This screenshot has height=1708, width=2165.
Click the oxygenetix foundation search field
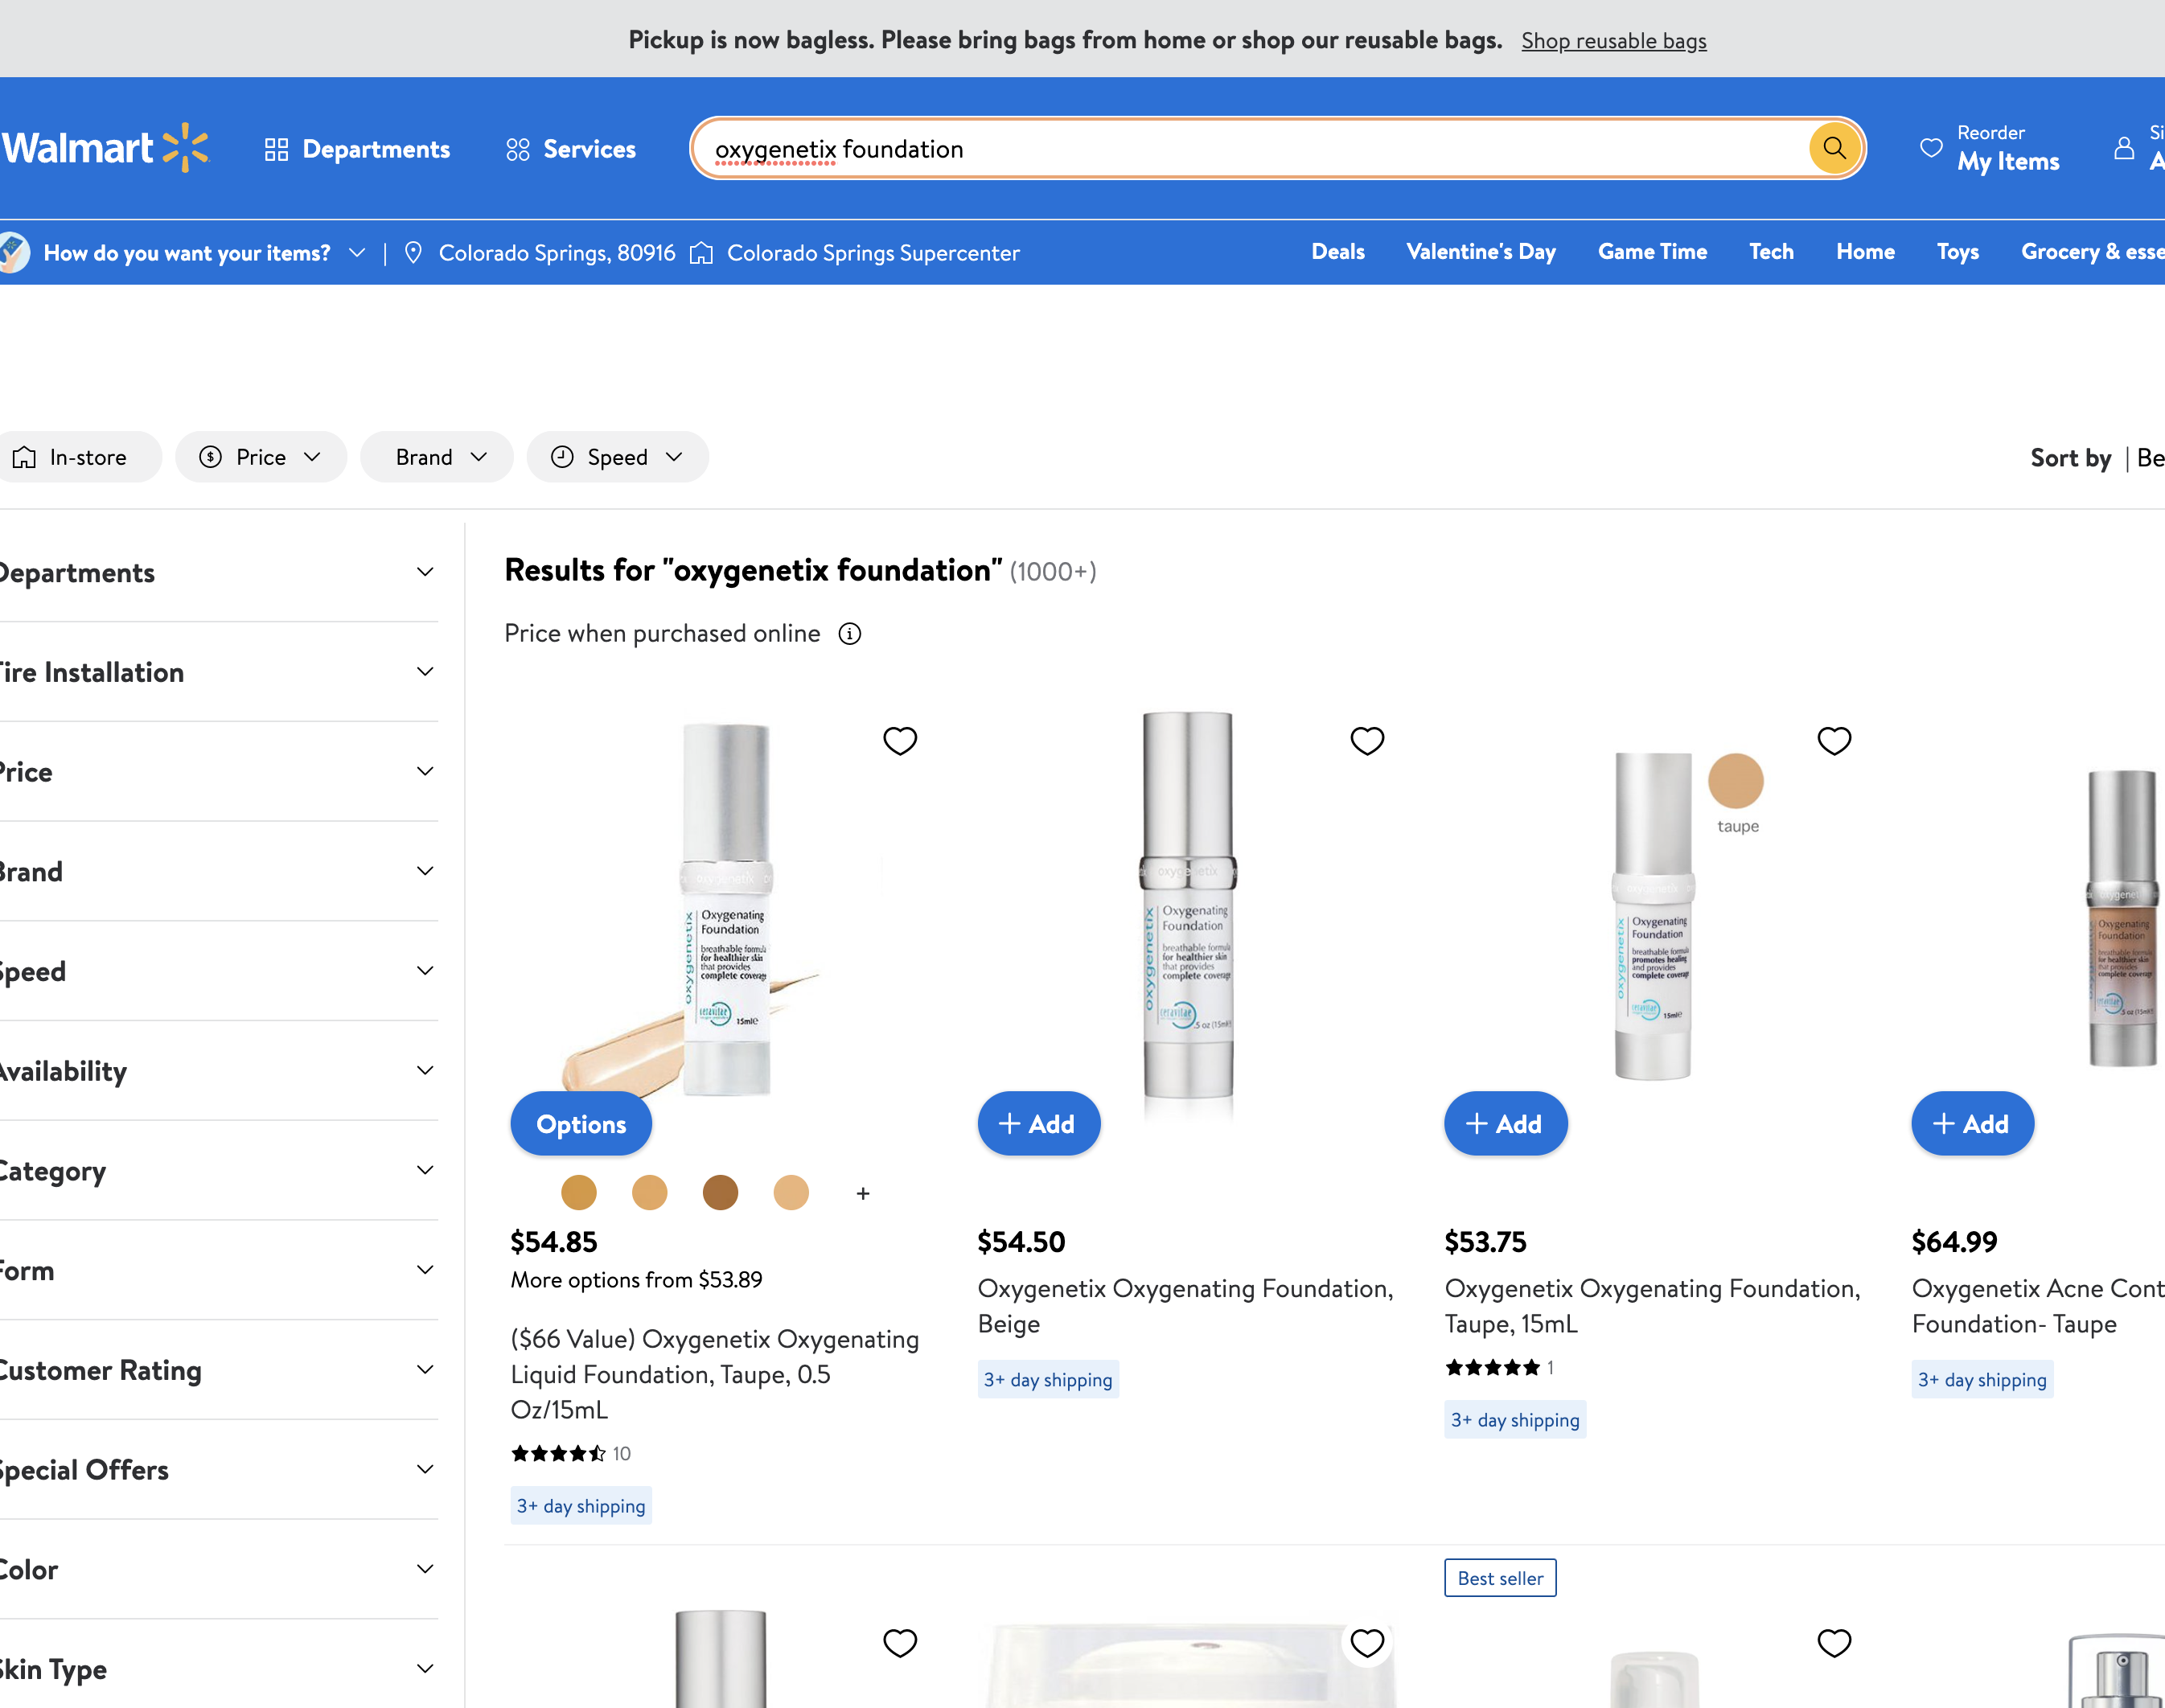tap(1250, 149)
